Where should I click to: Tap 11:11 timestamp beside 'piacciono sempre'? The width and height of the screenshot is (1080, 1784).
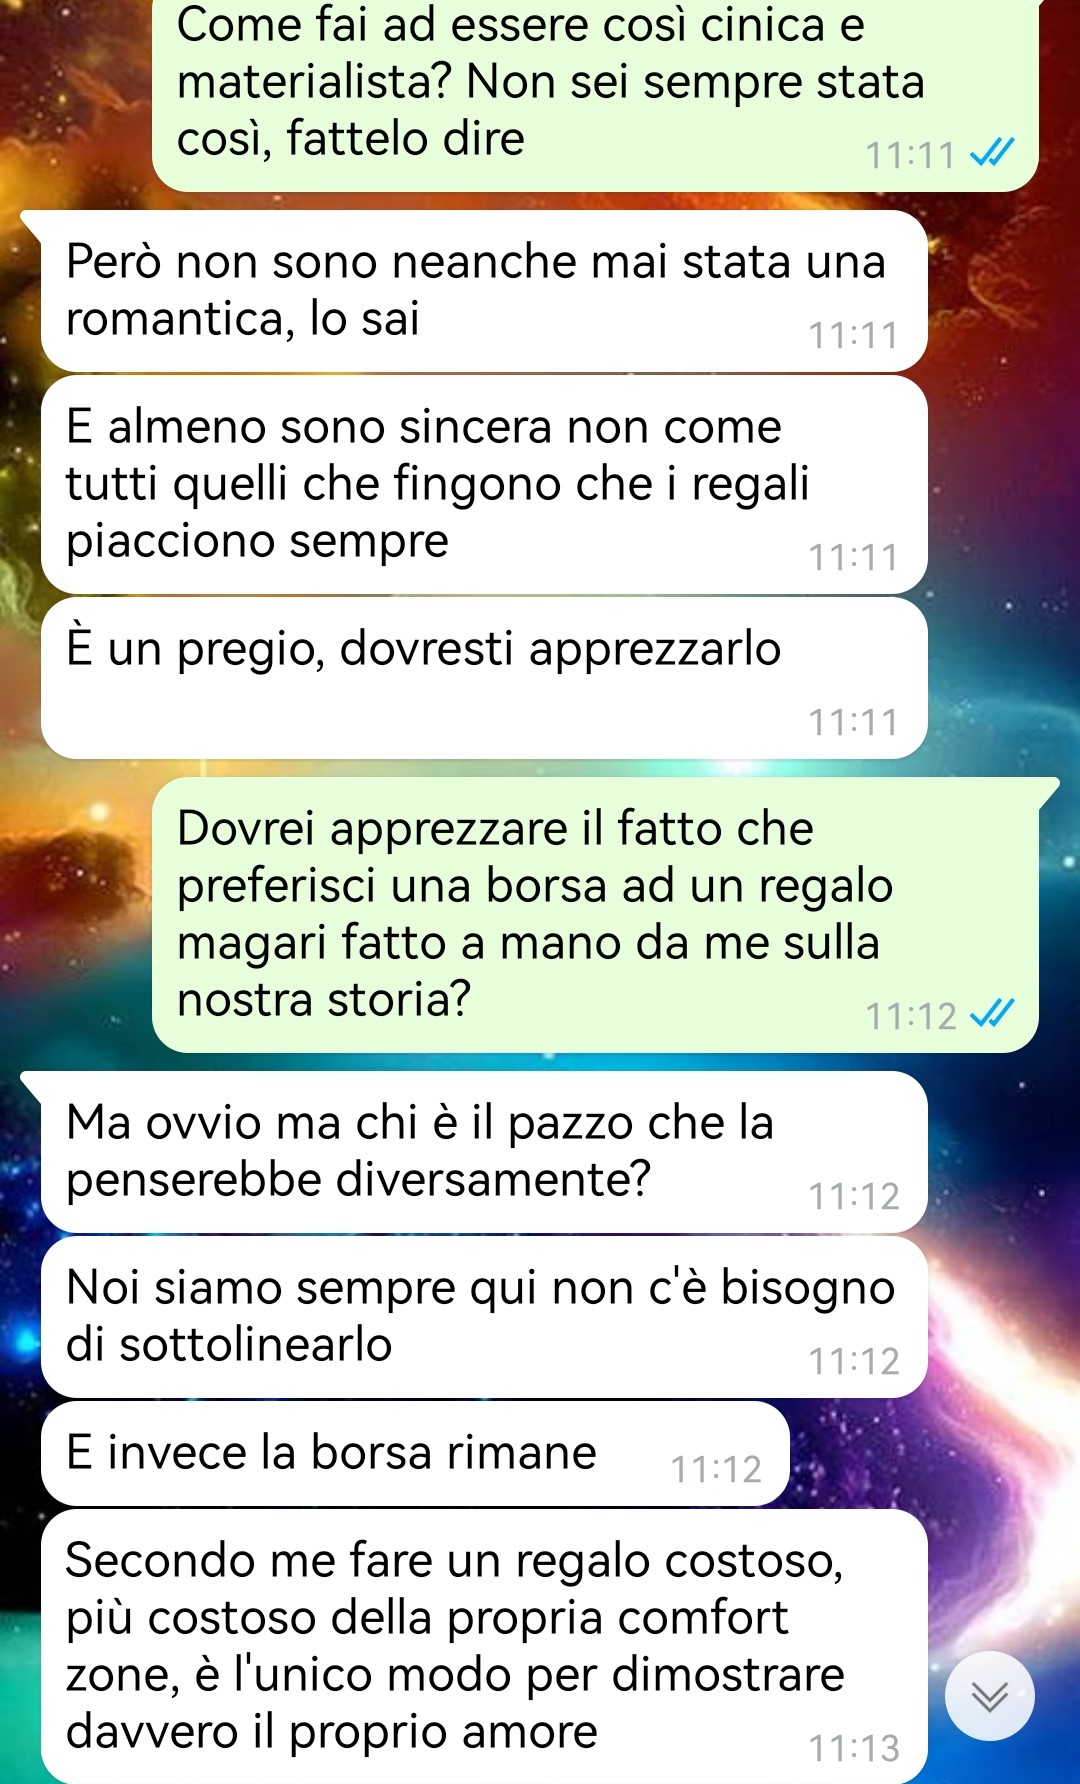tap(854, 557)
